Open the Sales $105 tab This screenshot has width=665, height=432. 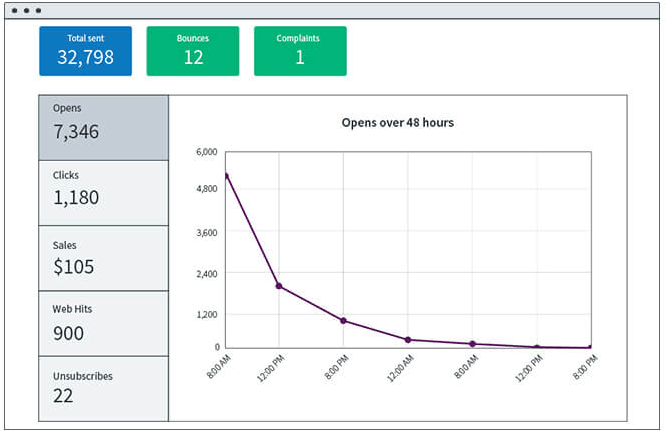(x=103, y=258)
